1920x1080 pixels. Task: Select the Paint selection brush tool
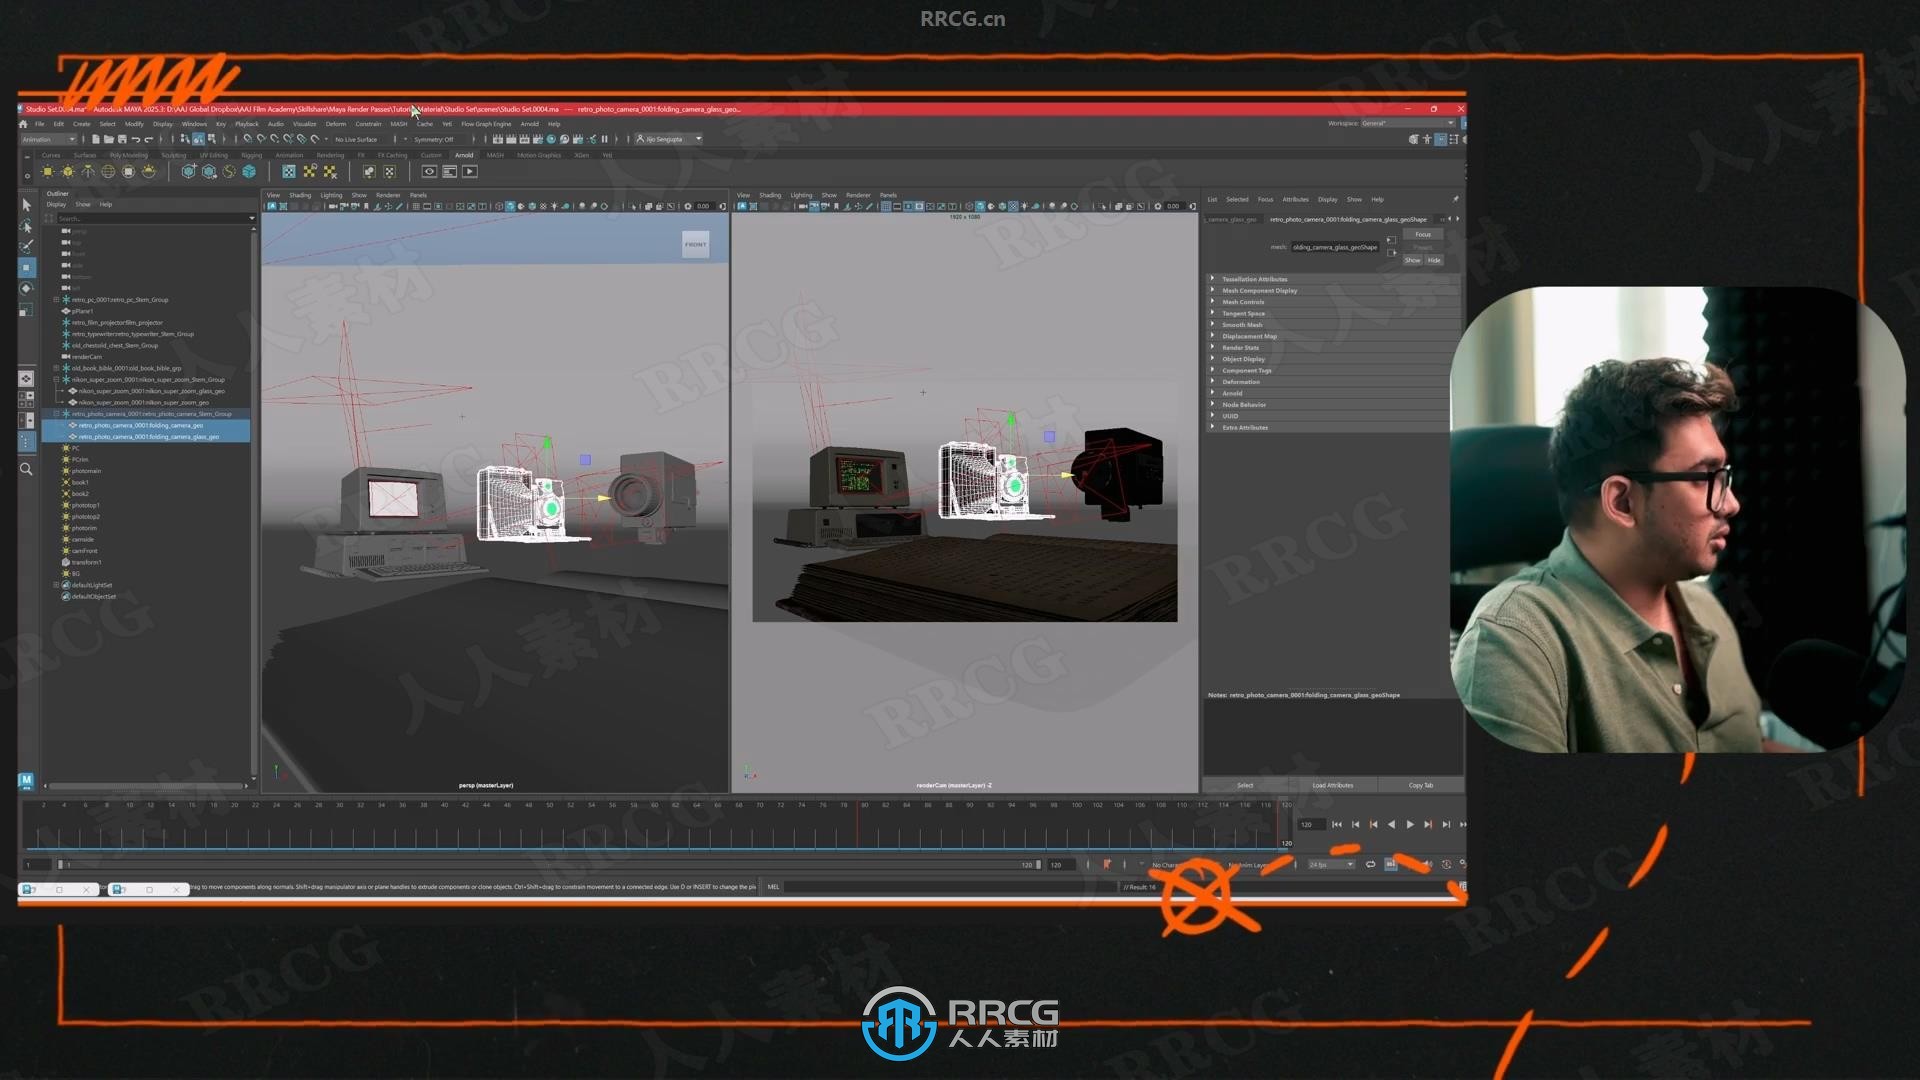(x=27, y=247)
